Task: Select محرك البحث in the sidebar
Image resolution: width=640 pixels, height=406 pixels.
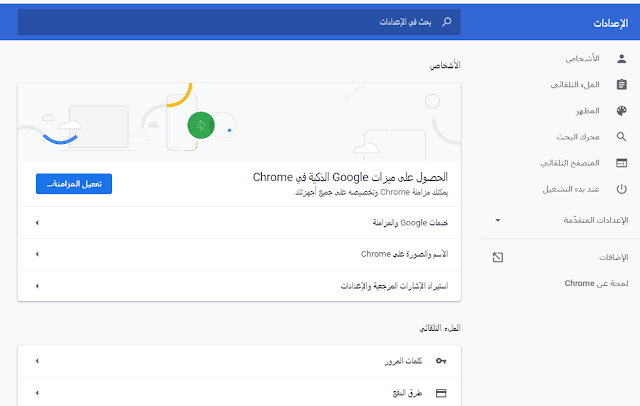Action: pyautogui.click(x=578, y=137)
